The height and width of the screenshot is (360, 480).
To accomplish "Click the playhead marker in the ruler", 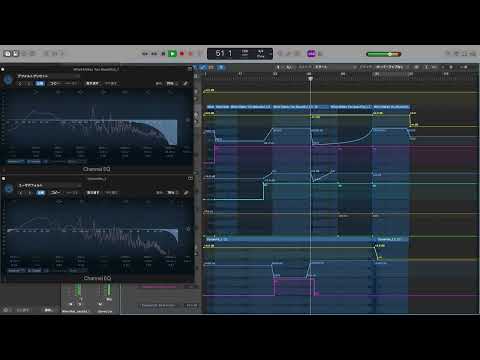I will pos(310,78).
